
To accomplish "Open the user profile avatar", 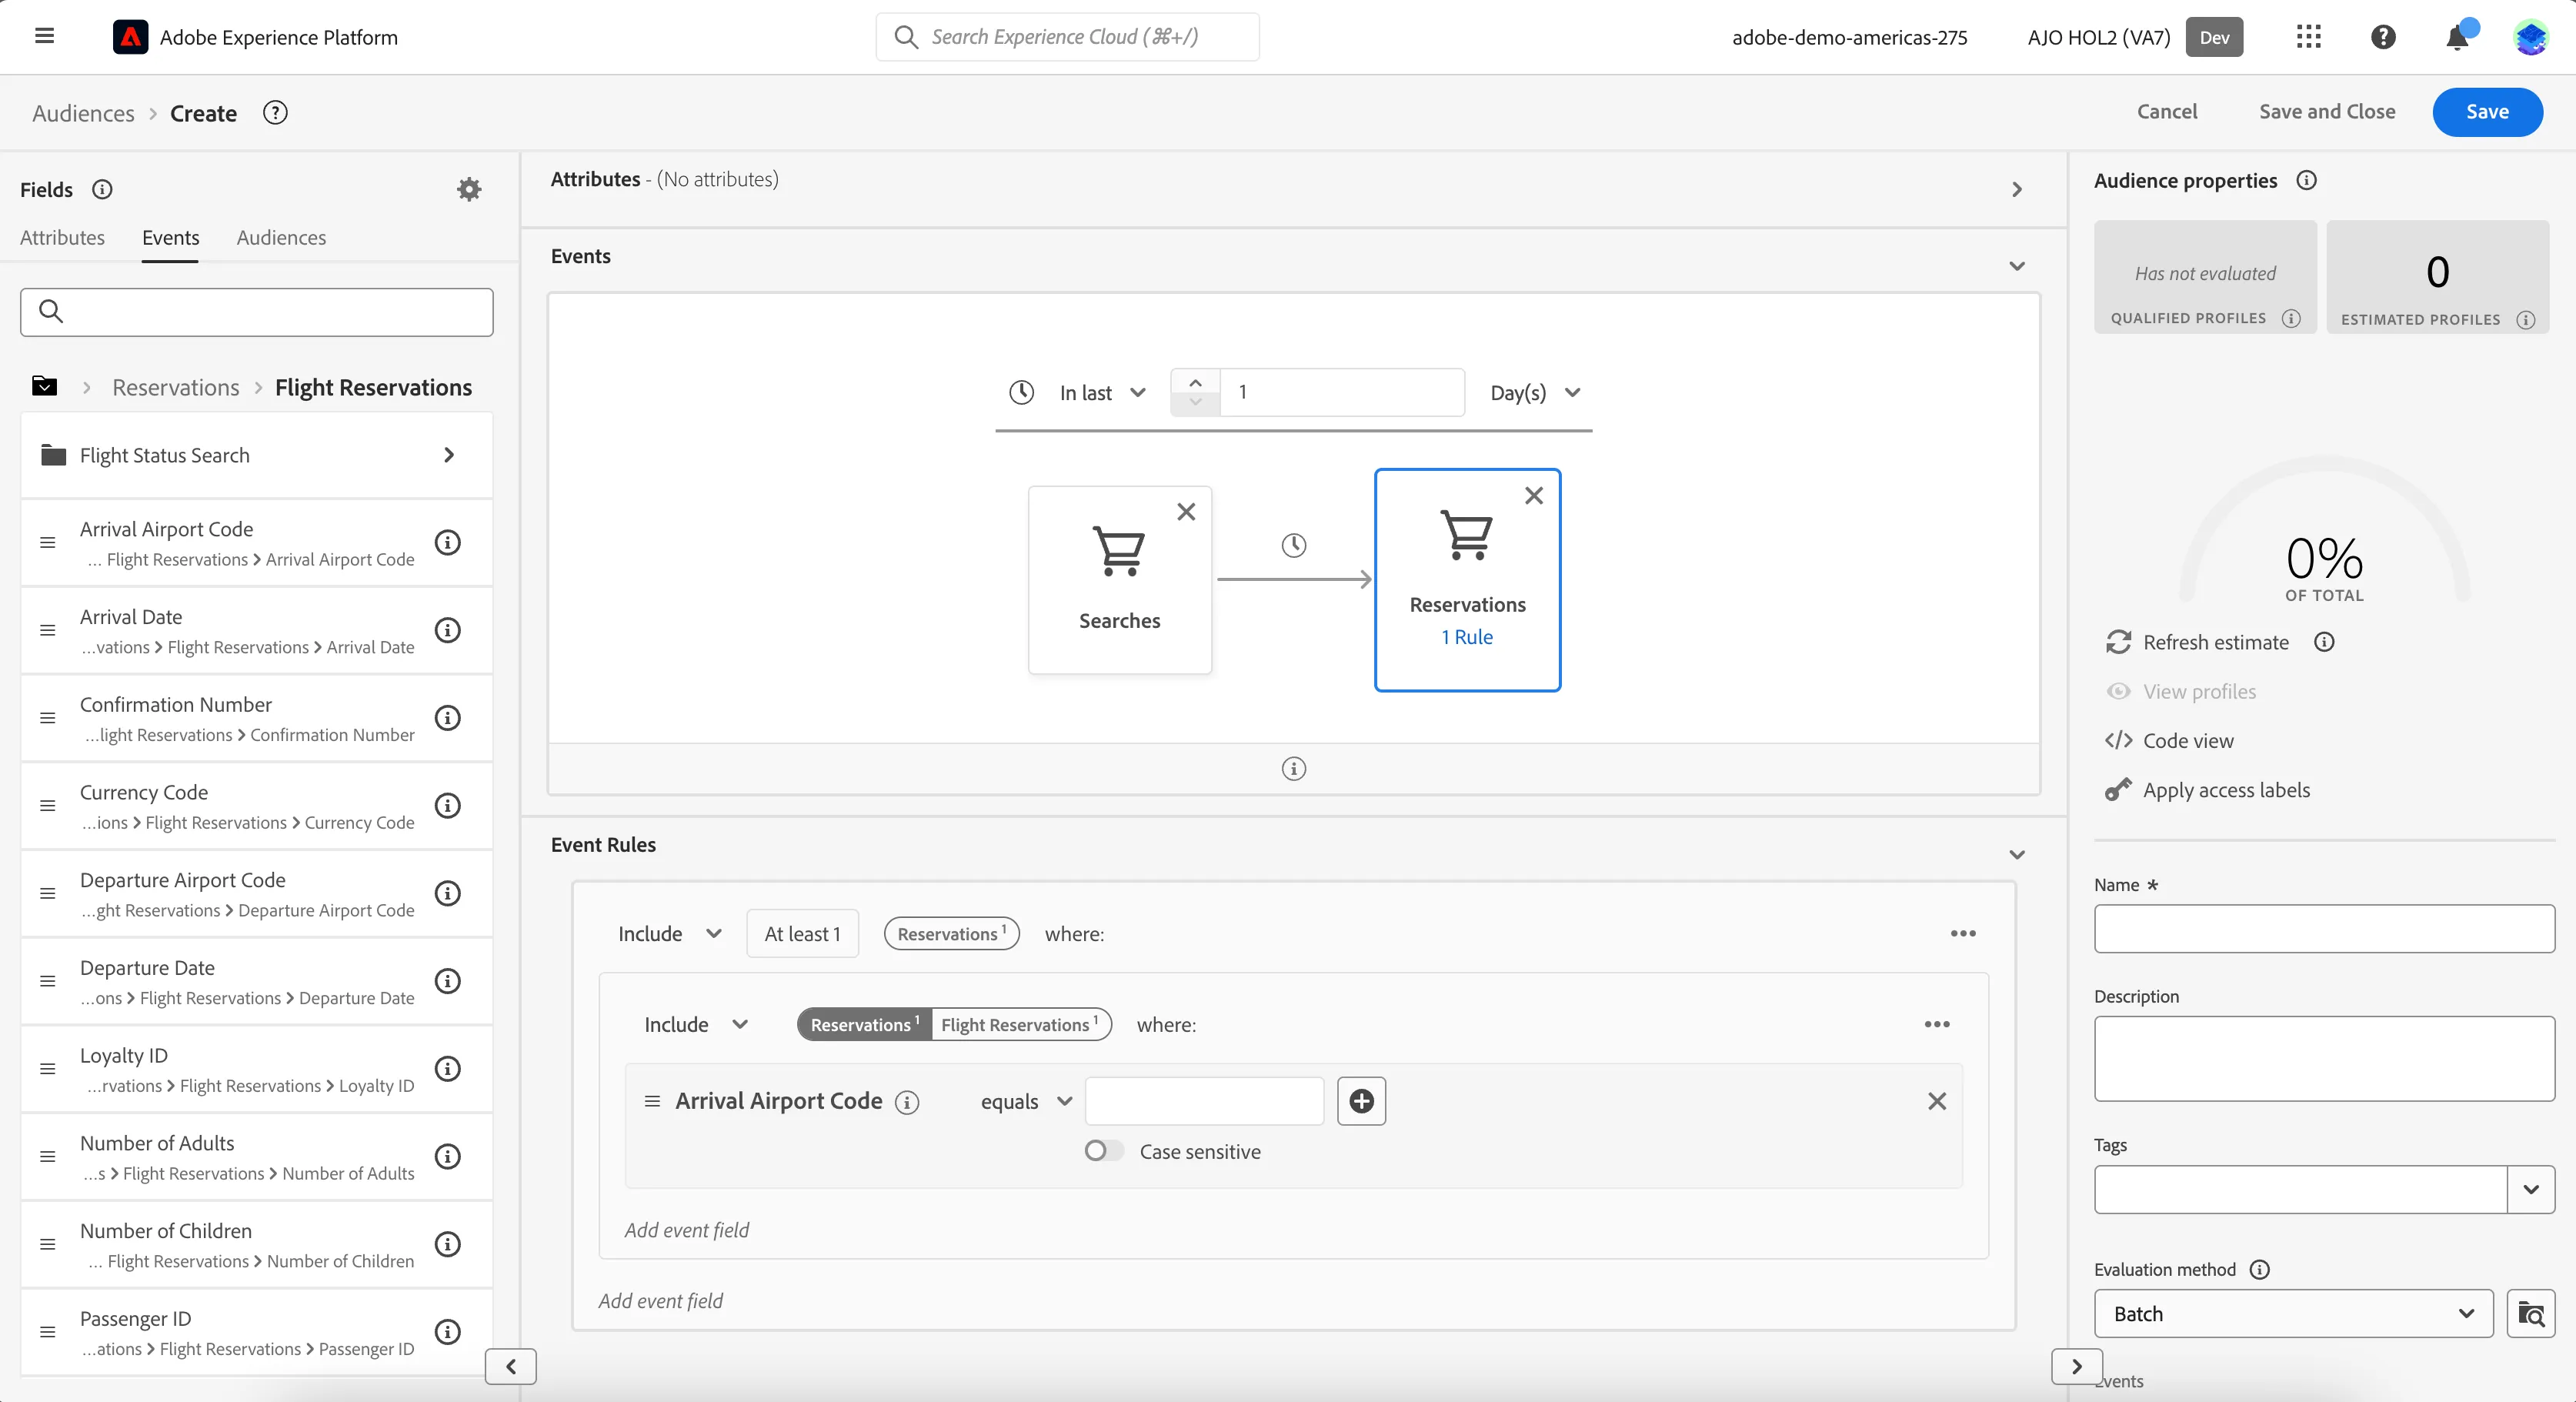I will [2531, 37].
